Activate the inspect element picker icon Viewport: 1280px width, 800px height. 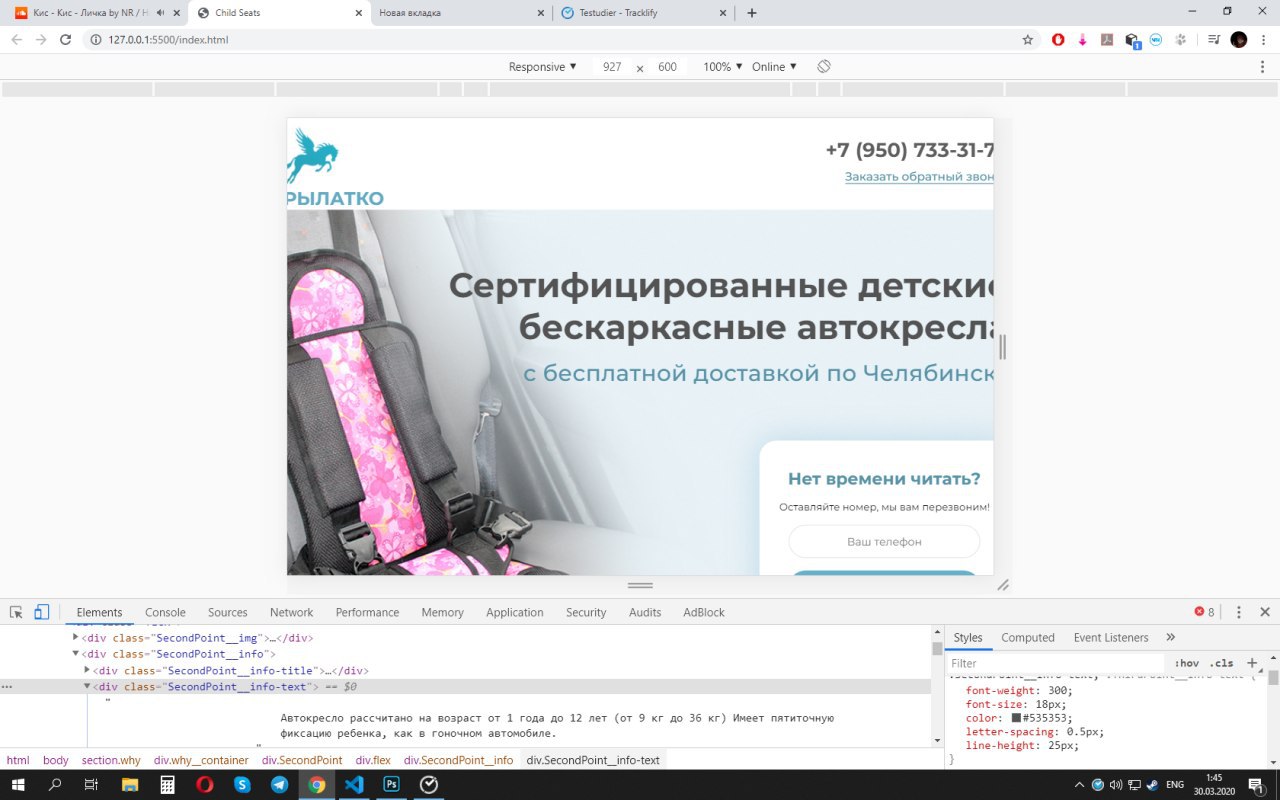[16, 612]
